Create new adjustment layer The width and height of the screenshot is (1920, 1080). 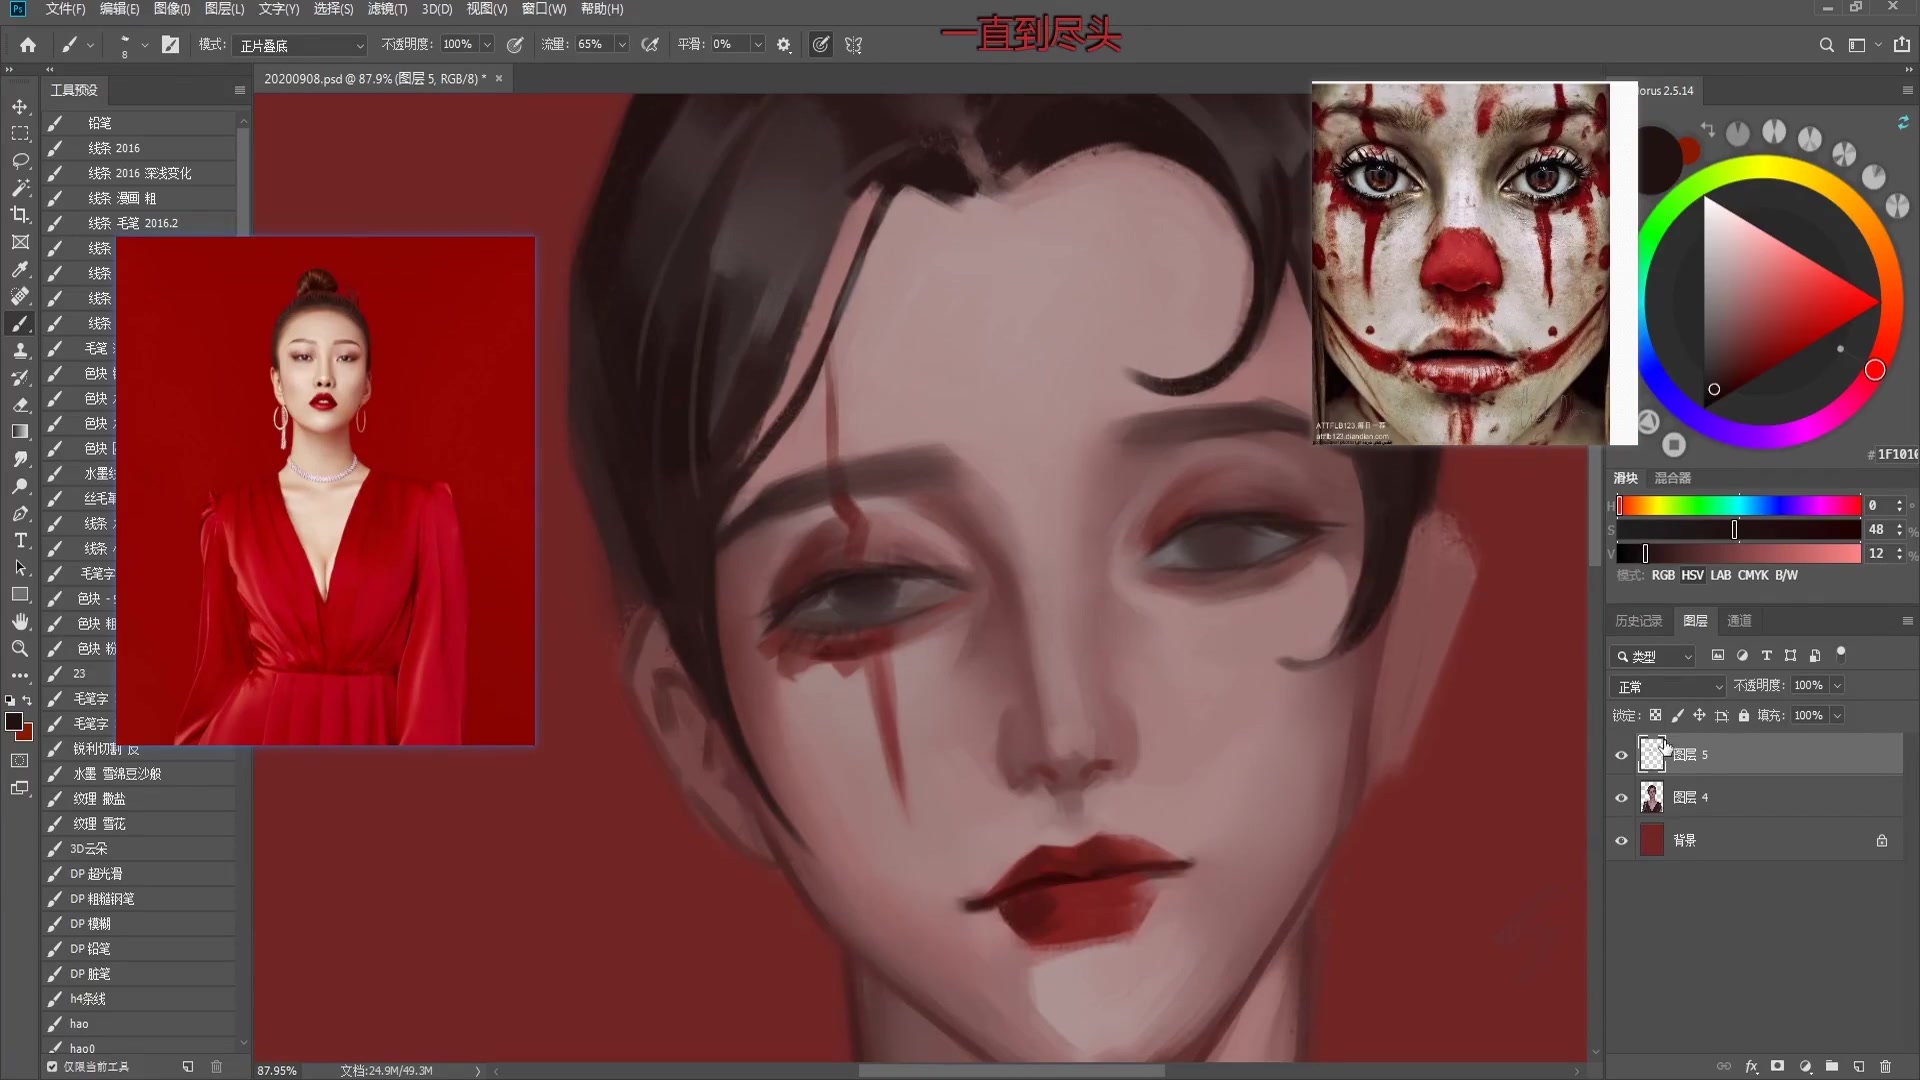[x=1805, y=1066]
